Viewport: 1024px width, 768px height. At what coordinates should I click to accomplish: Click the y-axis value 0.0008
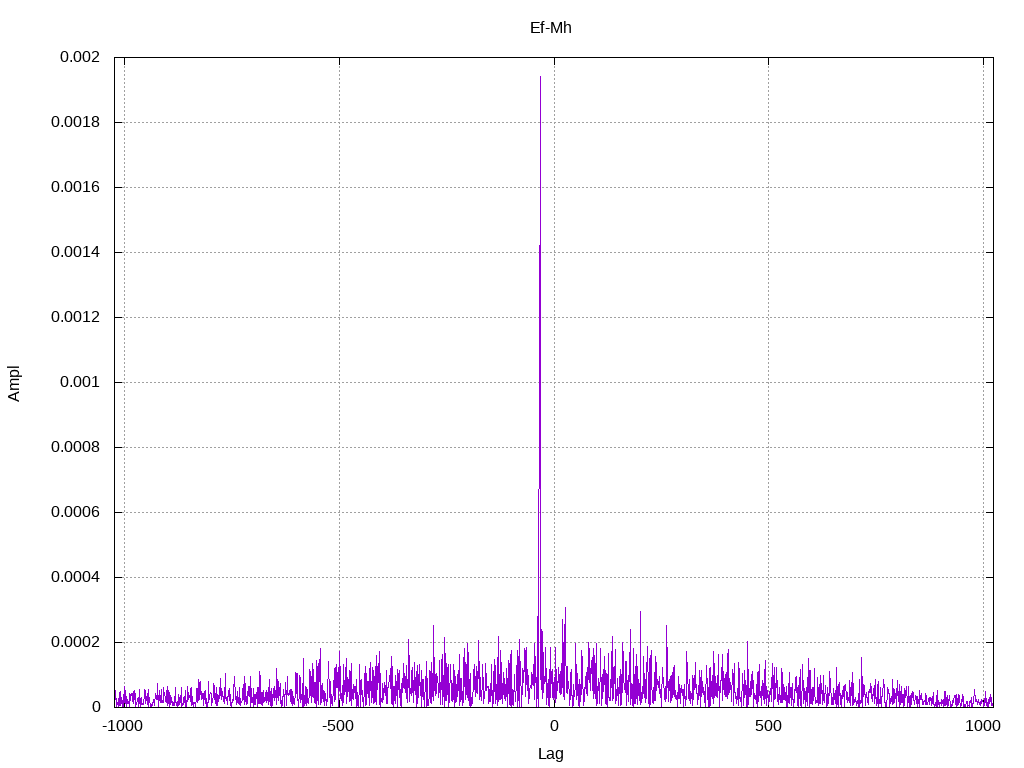(76, 447)
